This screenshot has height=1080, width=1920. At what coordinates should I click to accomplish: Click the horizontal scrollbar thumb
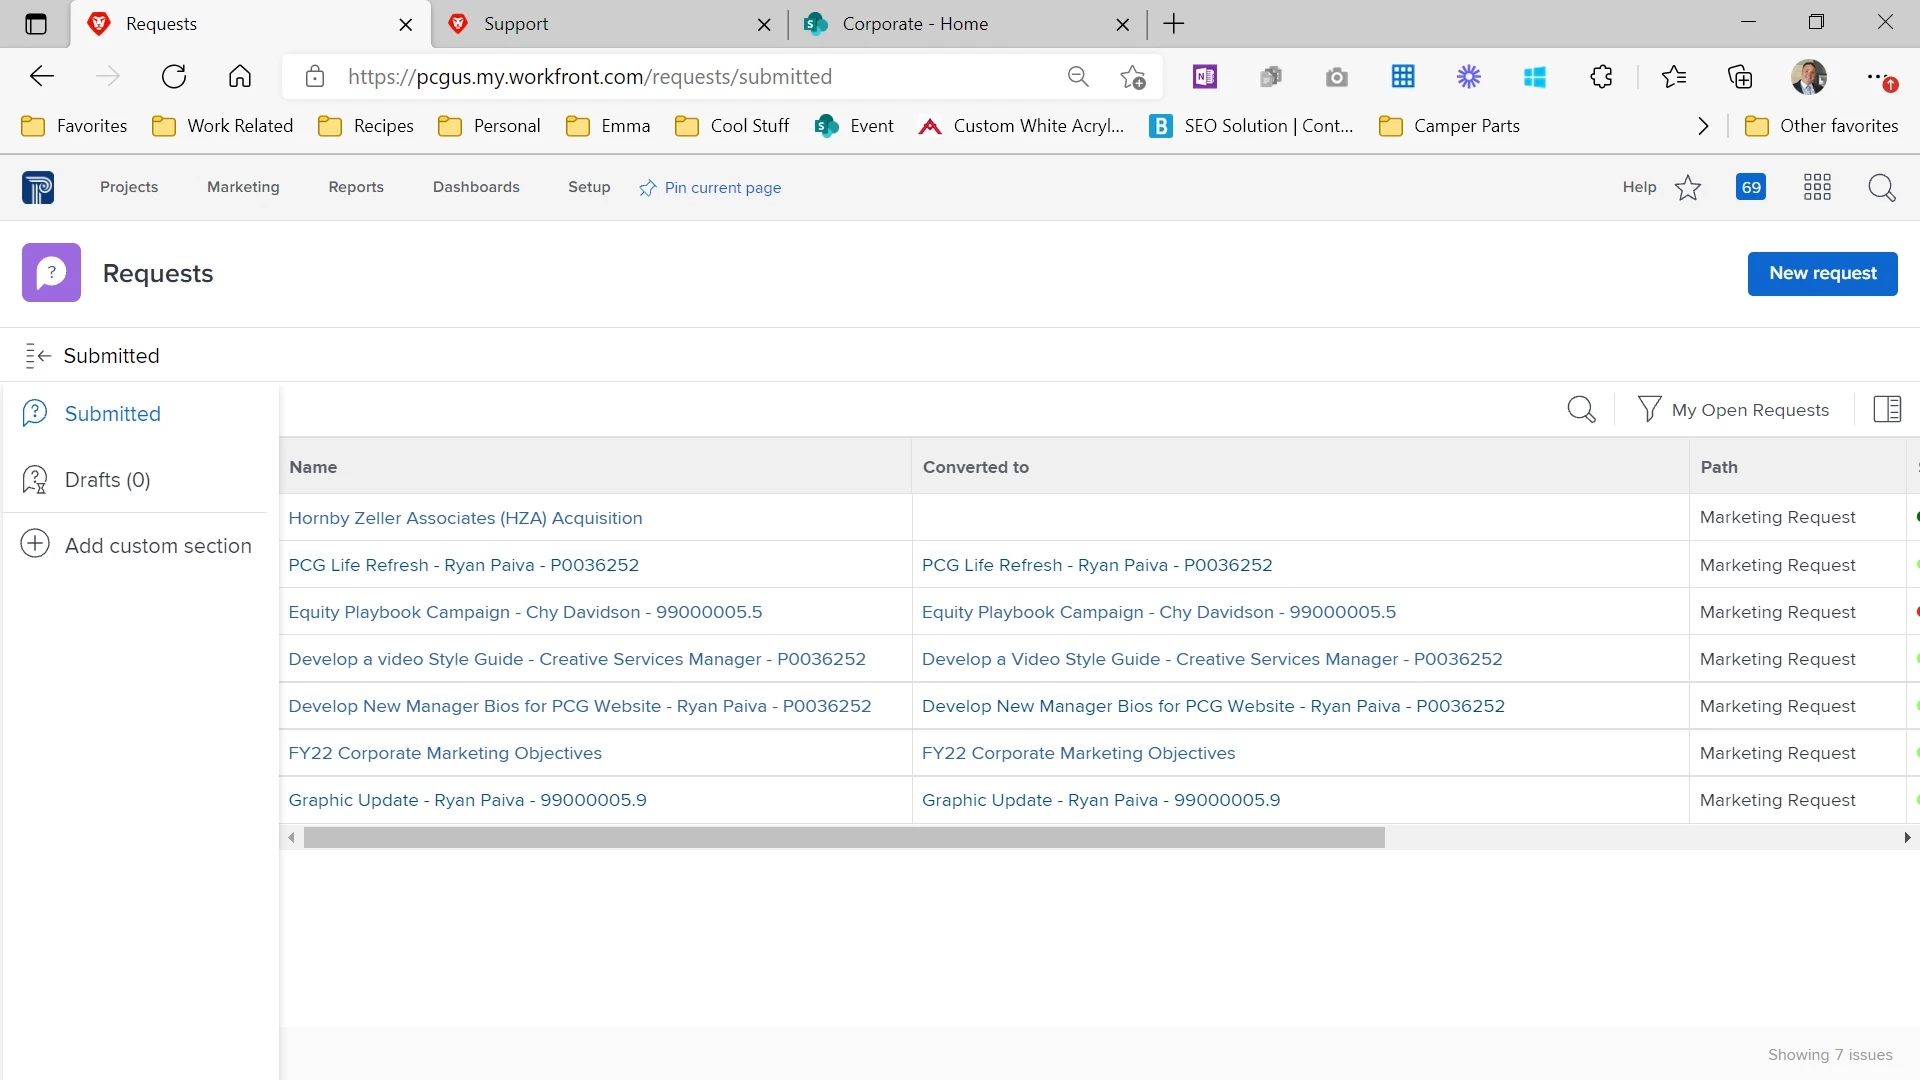click(843, 838)
